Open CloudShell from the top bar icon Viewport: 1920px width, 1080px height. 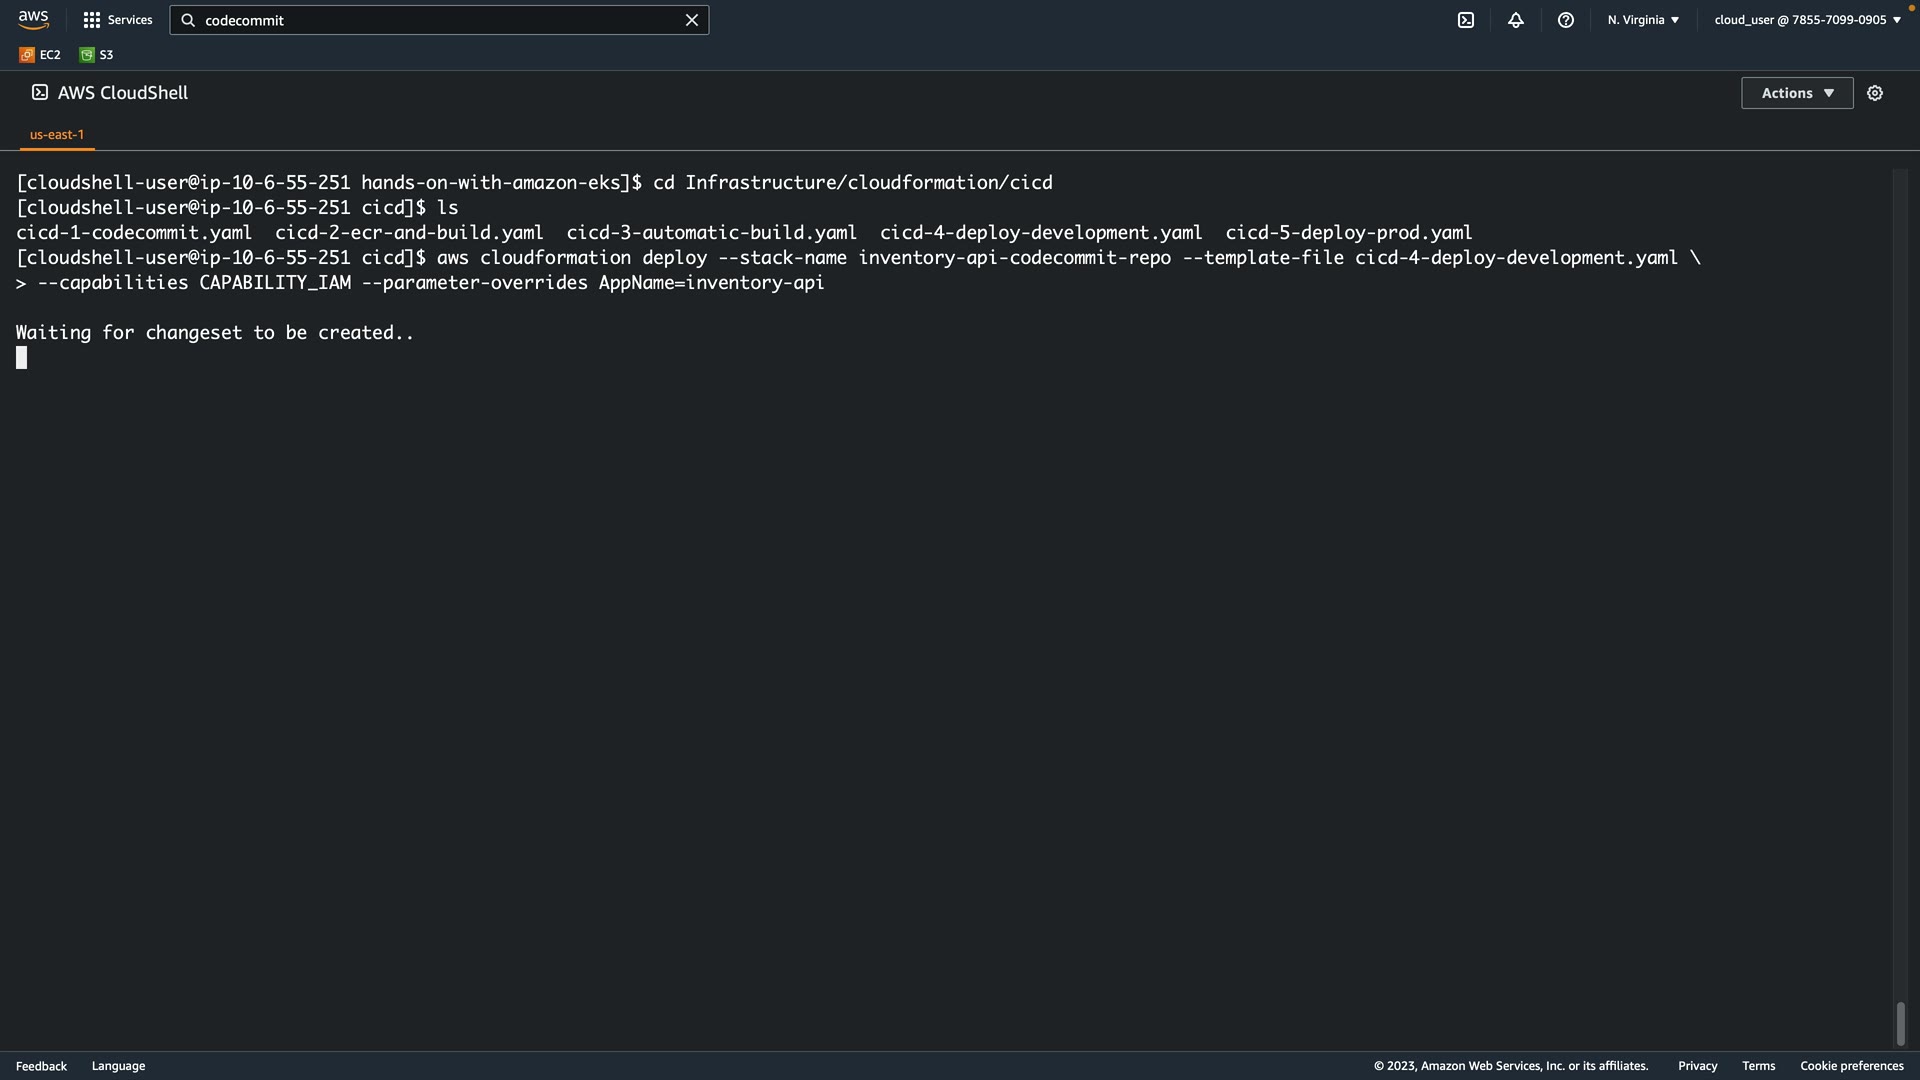[1465, 20]
